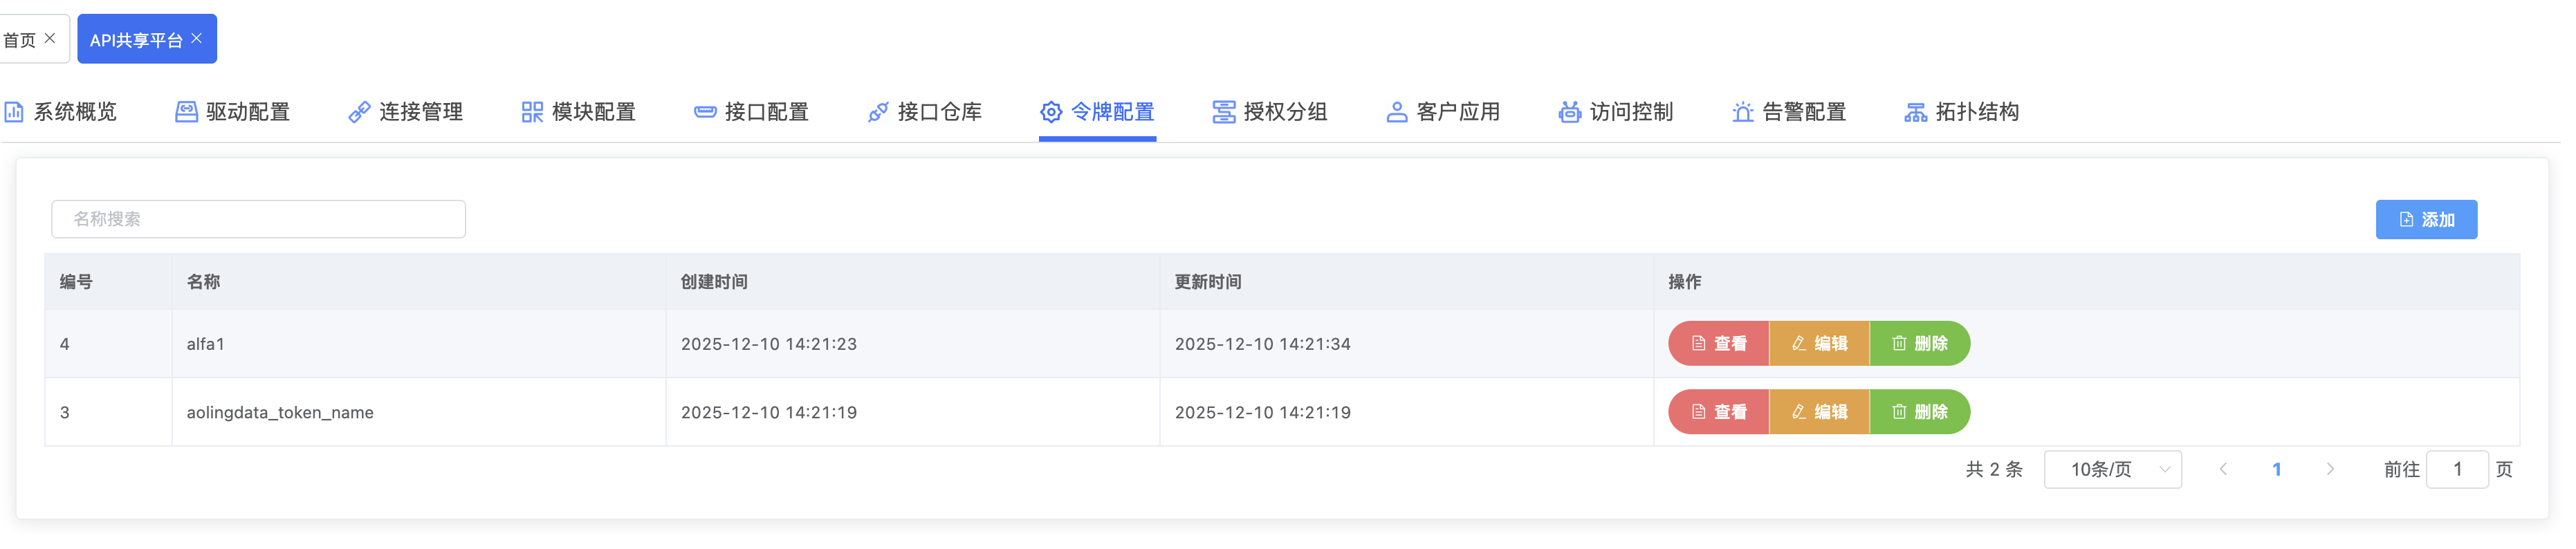Click the 访问控制 robot icon

(x=1570, y=112)
